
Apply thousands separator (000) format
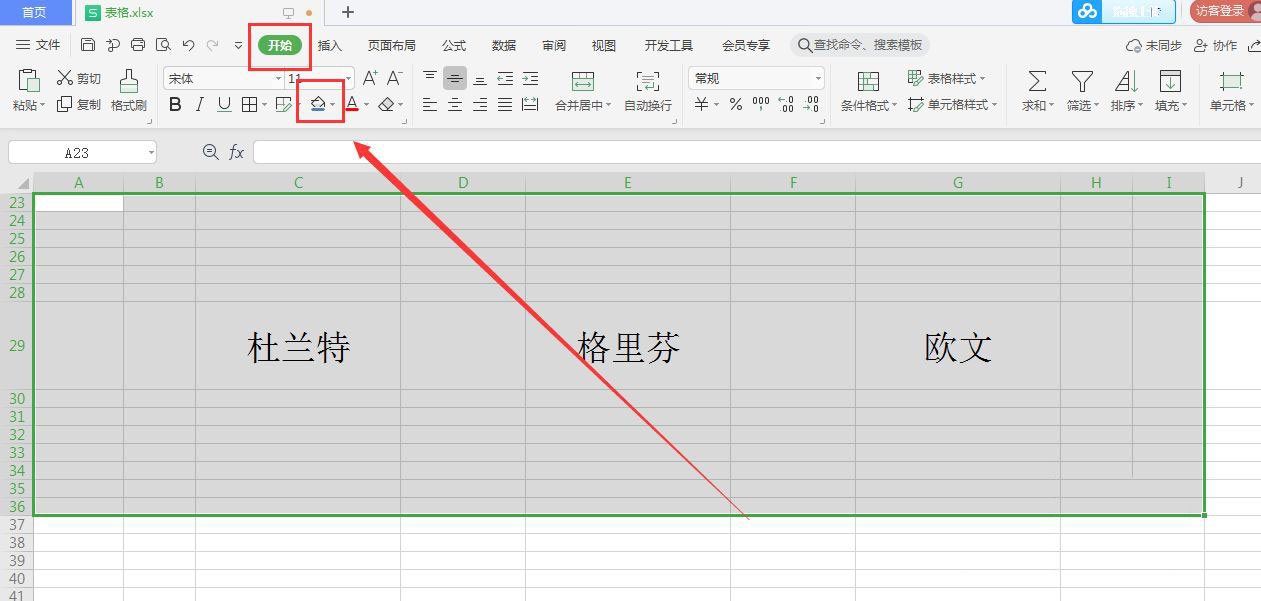761,104
